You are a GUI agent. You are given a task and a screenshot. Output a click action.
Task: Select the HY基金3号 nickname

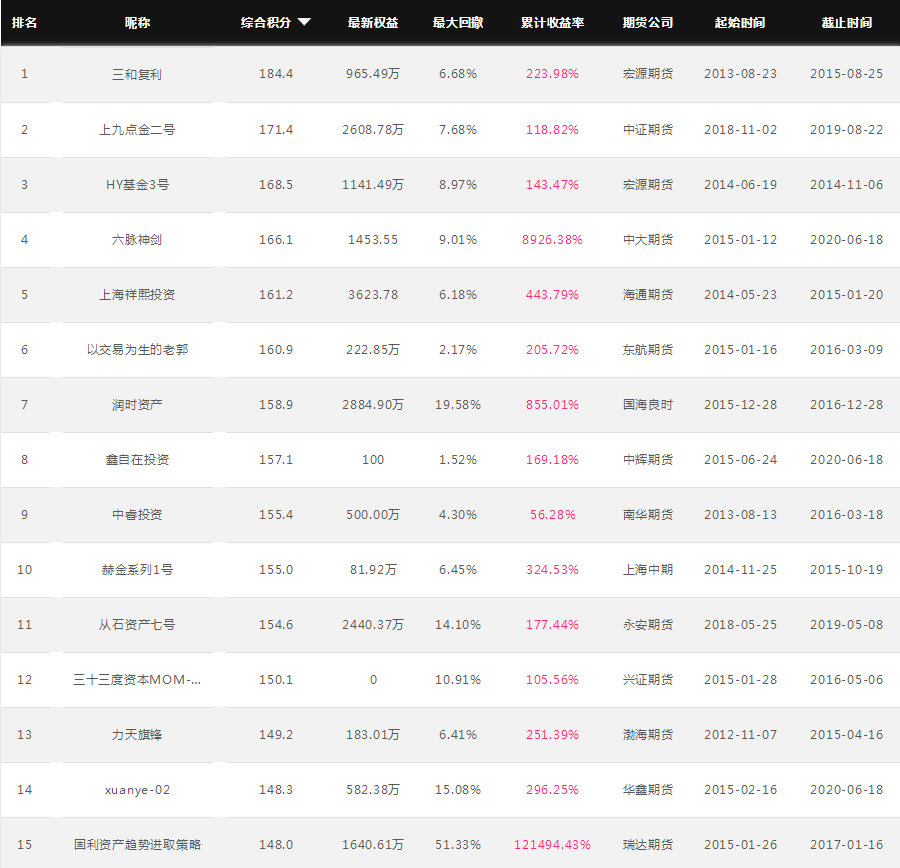pos(137,184)
